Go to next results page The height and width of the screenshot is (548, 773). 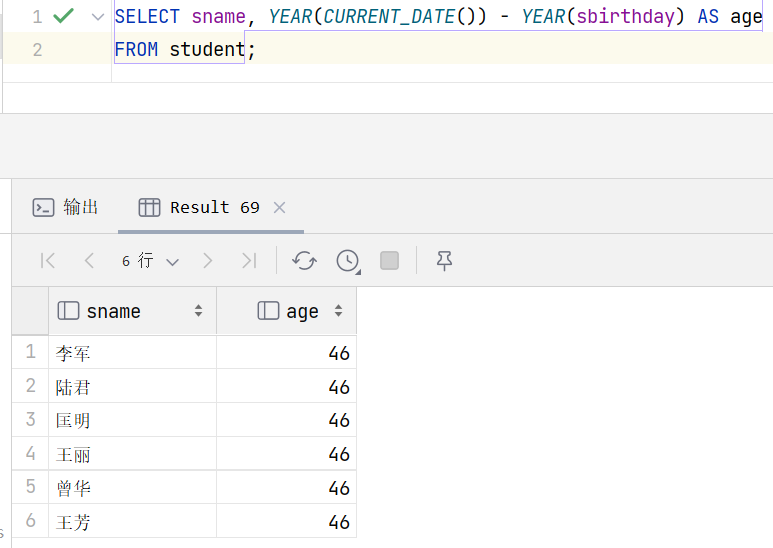pos(208,260)
